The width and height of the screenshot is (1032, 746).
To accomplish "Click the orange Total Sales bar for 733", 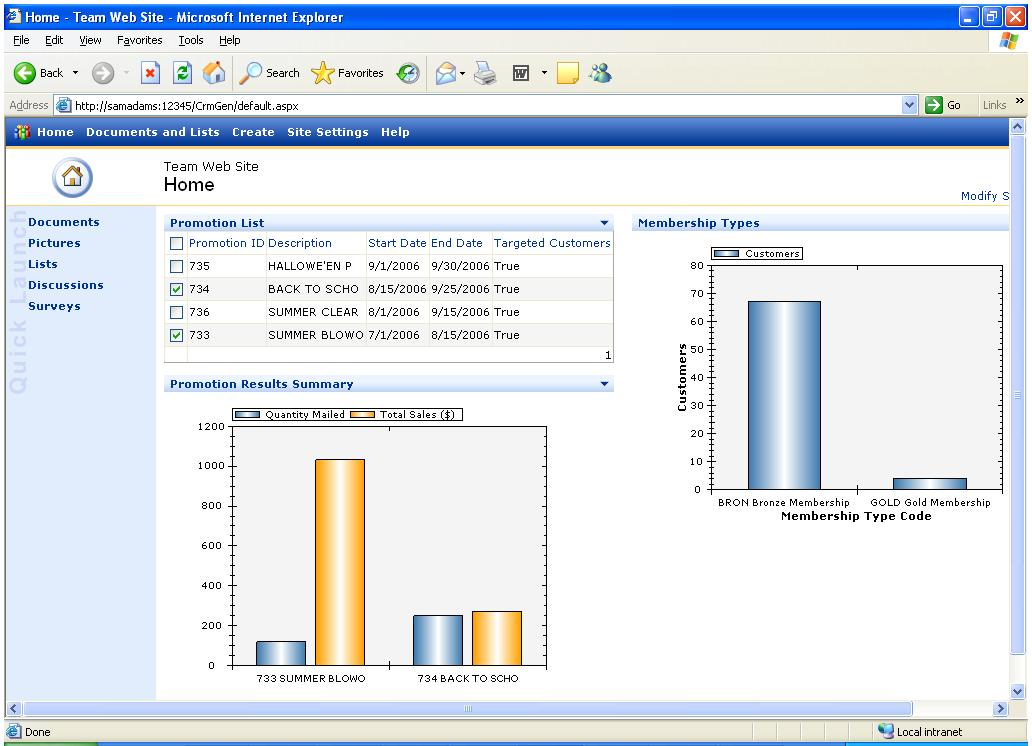I will coord(340,562).
